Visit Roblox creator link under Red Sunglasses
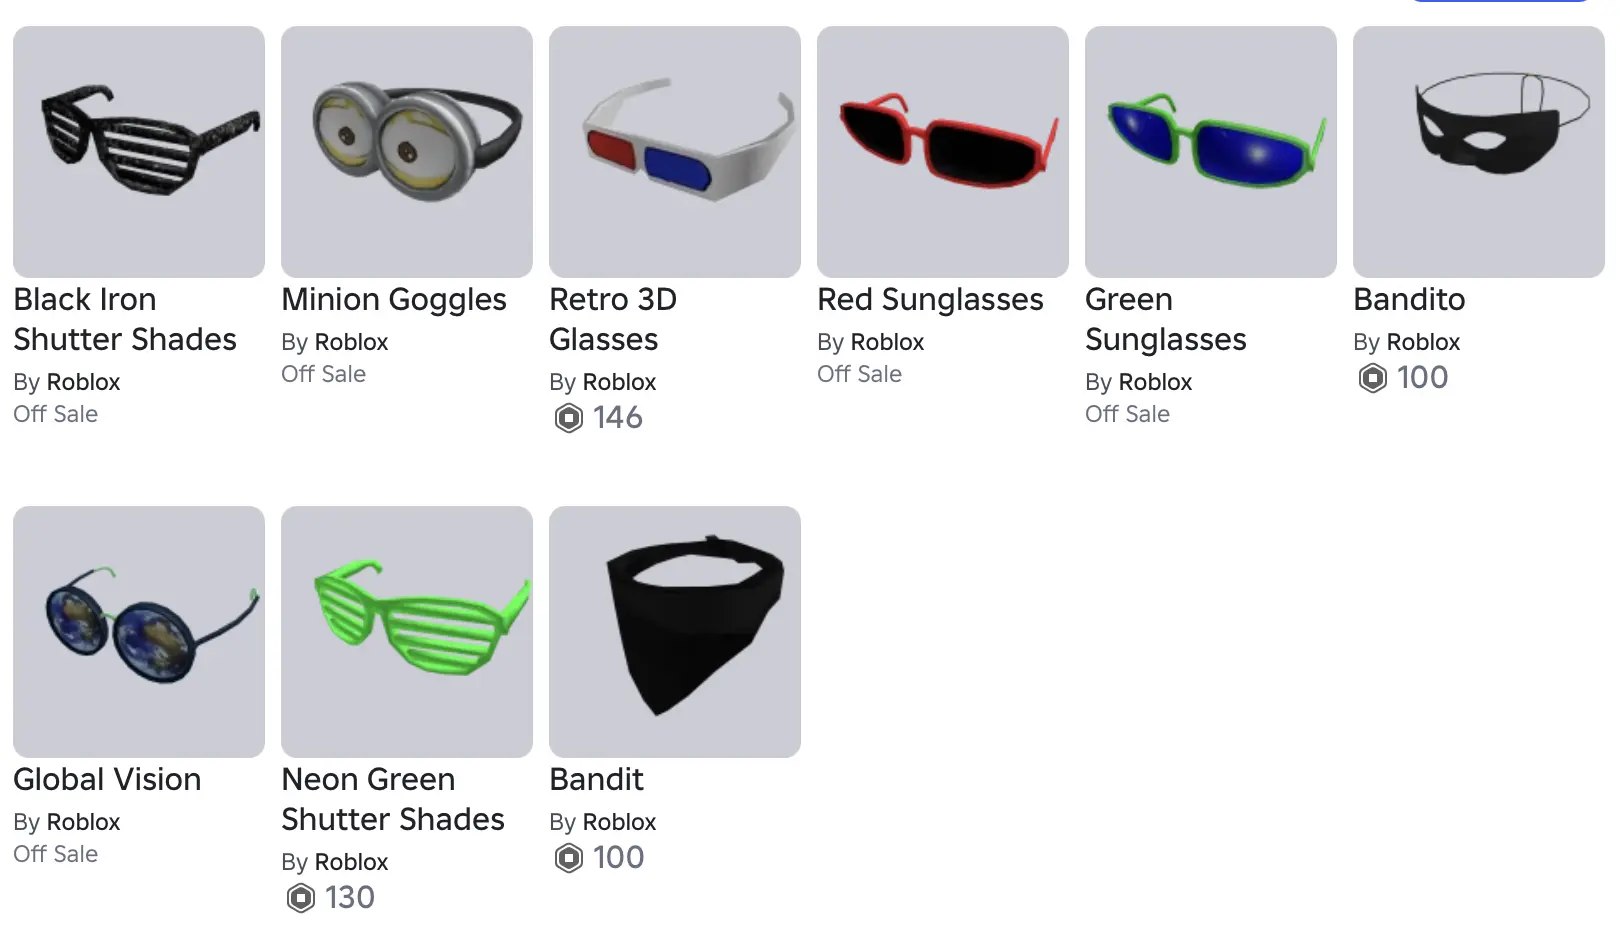This screenshot has height=930, width=1620. click(887, 342)
